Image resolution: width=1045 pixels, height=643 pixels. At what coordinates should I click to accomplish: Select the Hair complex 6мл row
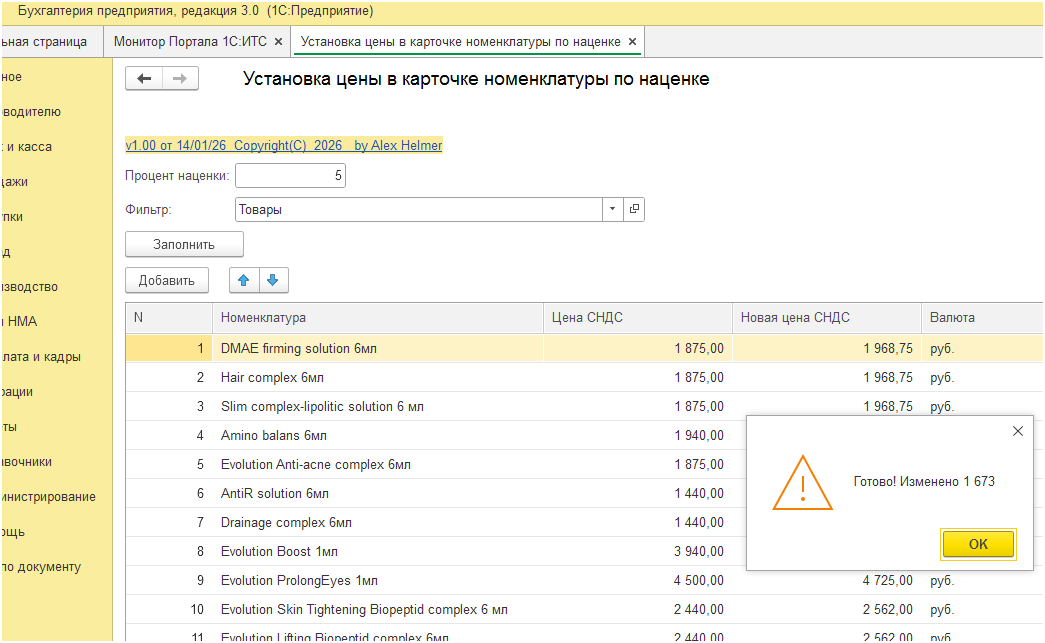pyautogui.click(x=272, y=378)
